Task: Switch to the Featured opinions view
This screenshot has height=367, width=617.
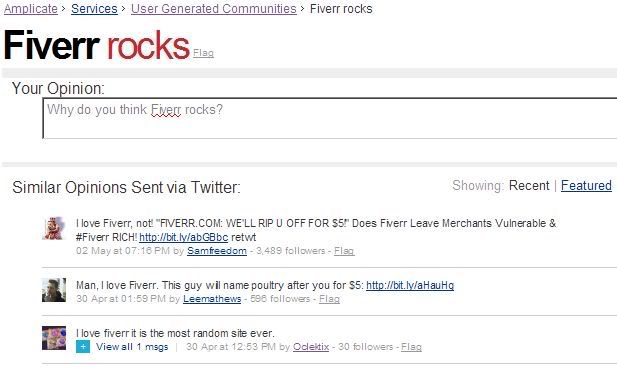Action: click(x=586, y=185)
